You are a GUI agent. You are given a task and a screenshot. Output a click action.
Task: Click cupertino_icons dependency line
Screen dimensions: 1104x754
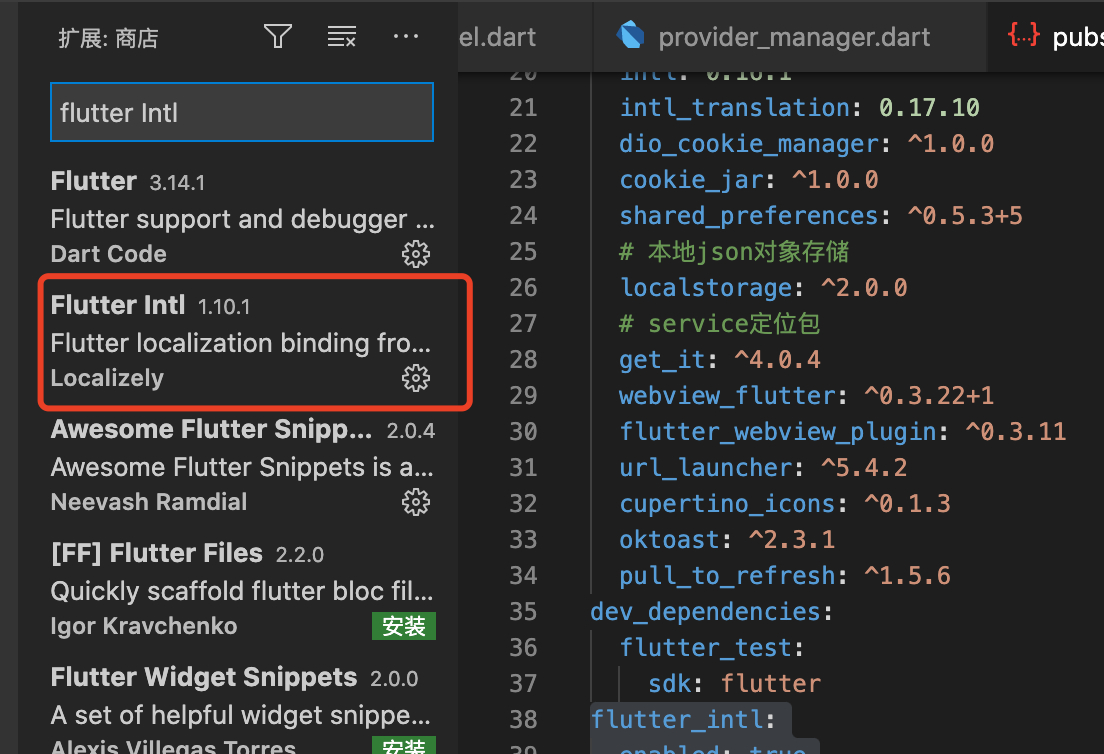(x=785, y=503)
